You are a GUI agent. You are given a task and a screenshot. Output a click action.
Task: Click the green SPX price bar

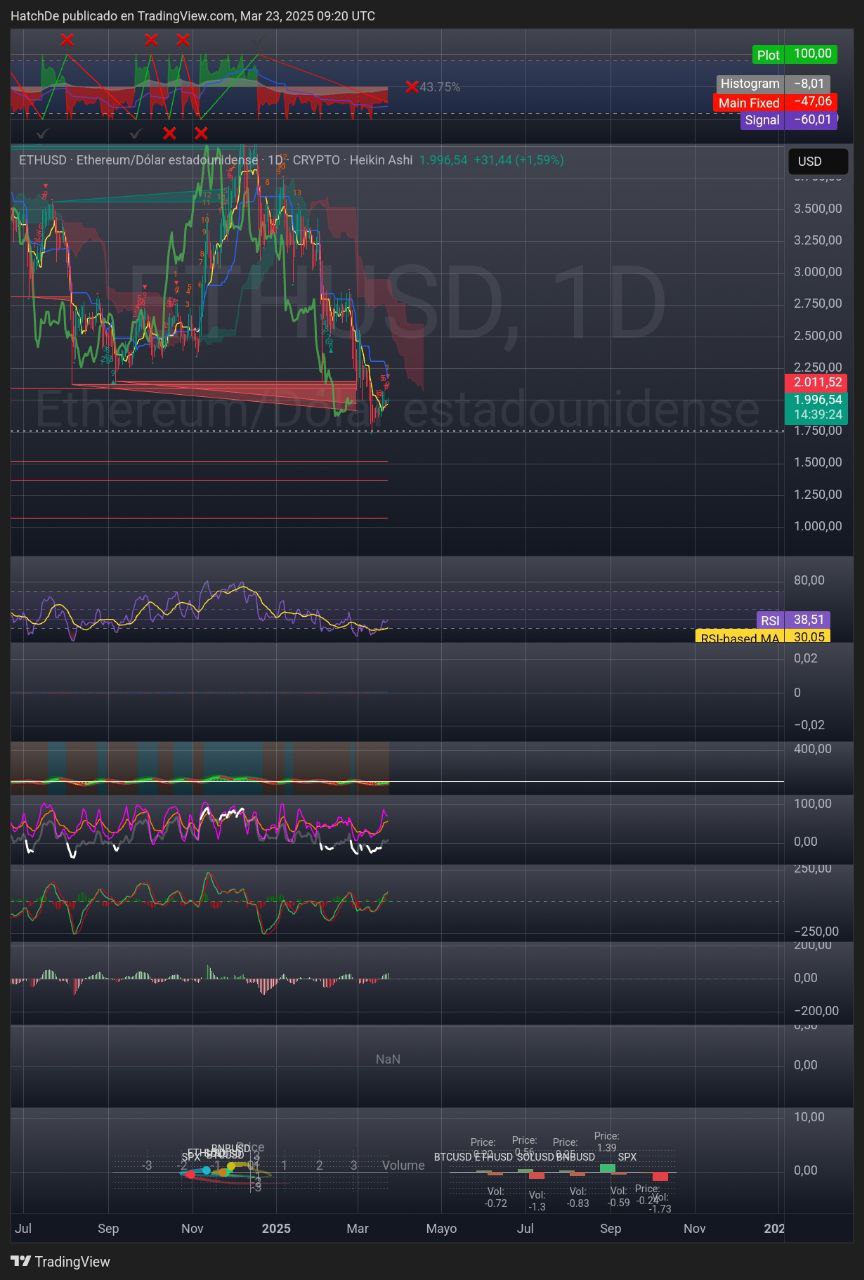pyautogui.click(x=607, y=1167)
